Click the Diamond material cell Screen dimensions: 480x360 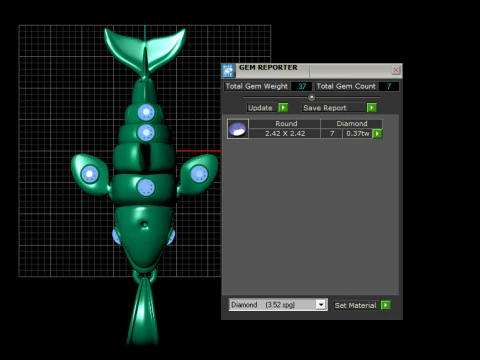[x=352, y=124]
